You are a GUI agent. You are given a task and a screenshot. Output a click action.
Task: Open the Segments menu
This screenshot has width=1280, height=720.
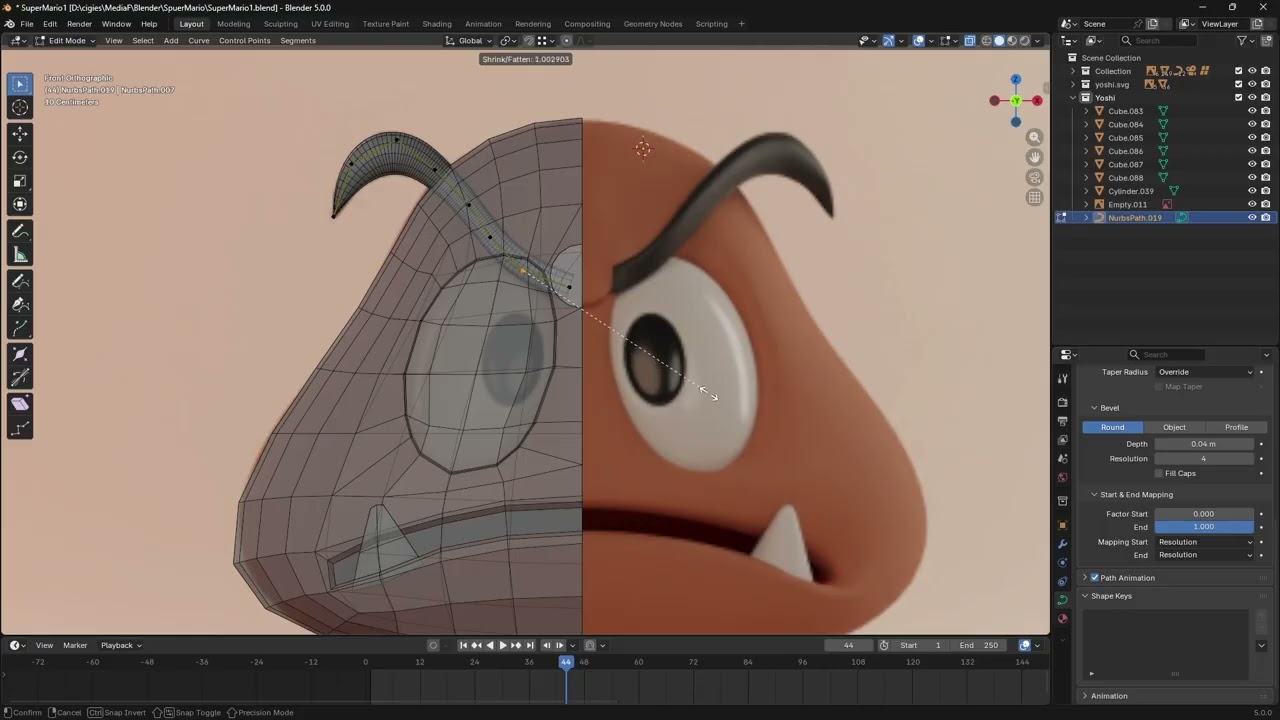pos(298,41)
